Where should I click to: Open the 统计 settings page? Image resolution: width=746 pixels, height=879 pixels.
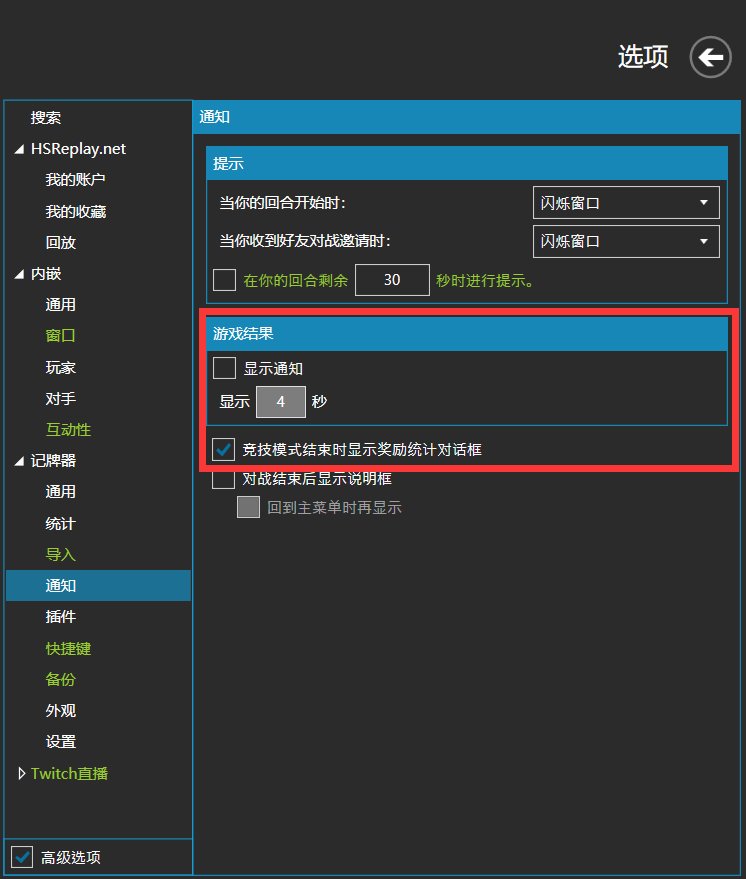pyautogui.click(x=60, y=523)
